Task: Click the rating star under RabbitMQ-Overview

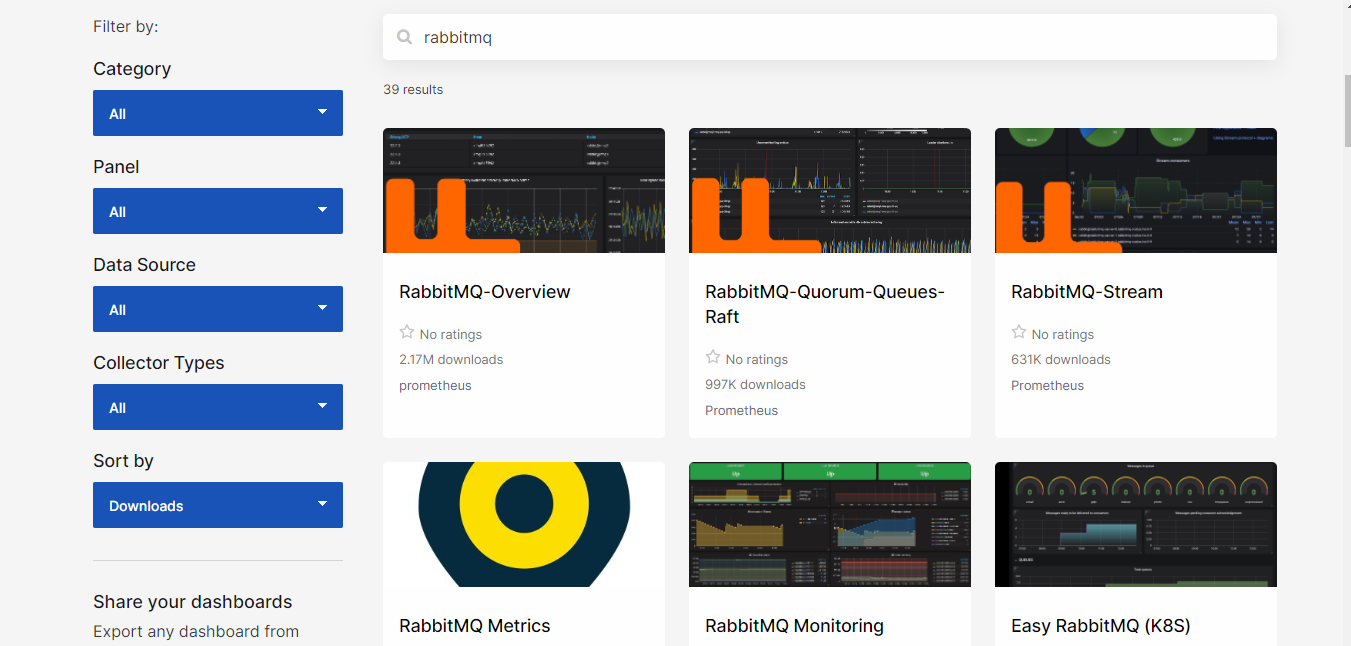Action: 407,332
